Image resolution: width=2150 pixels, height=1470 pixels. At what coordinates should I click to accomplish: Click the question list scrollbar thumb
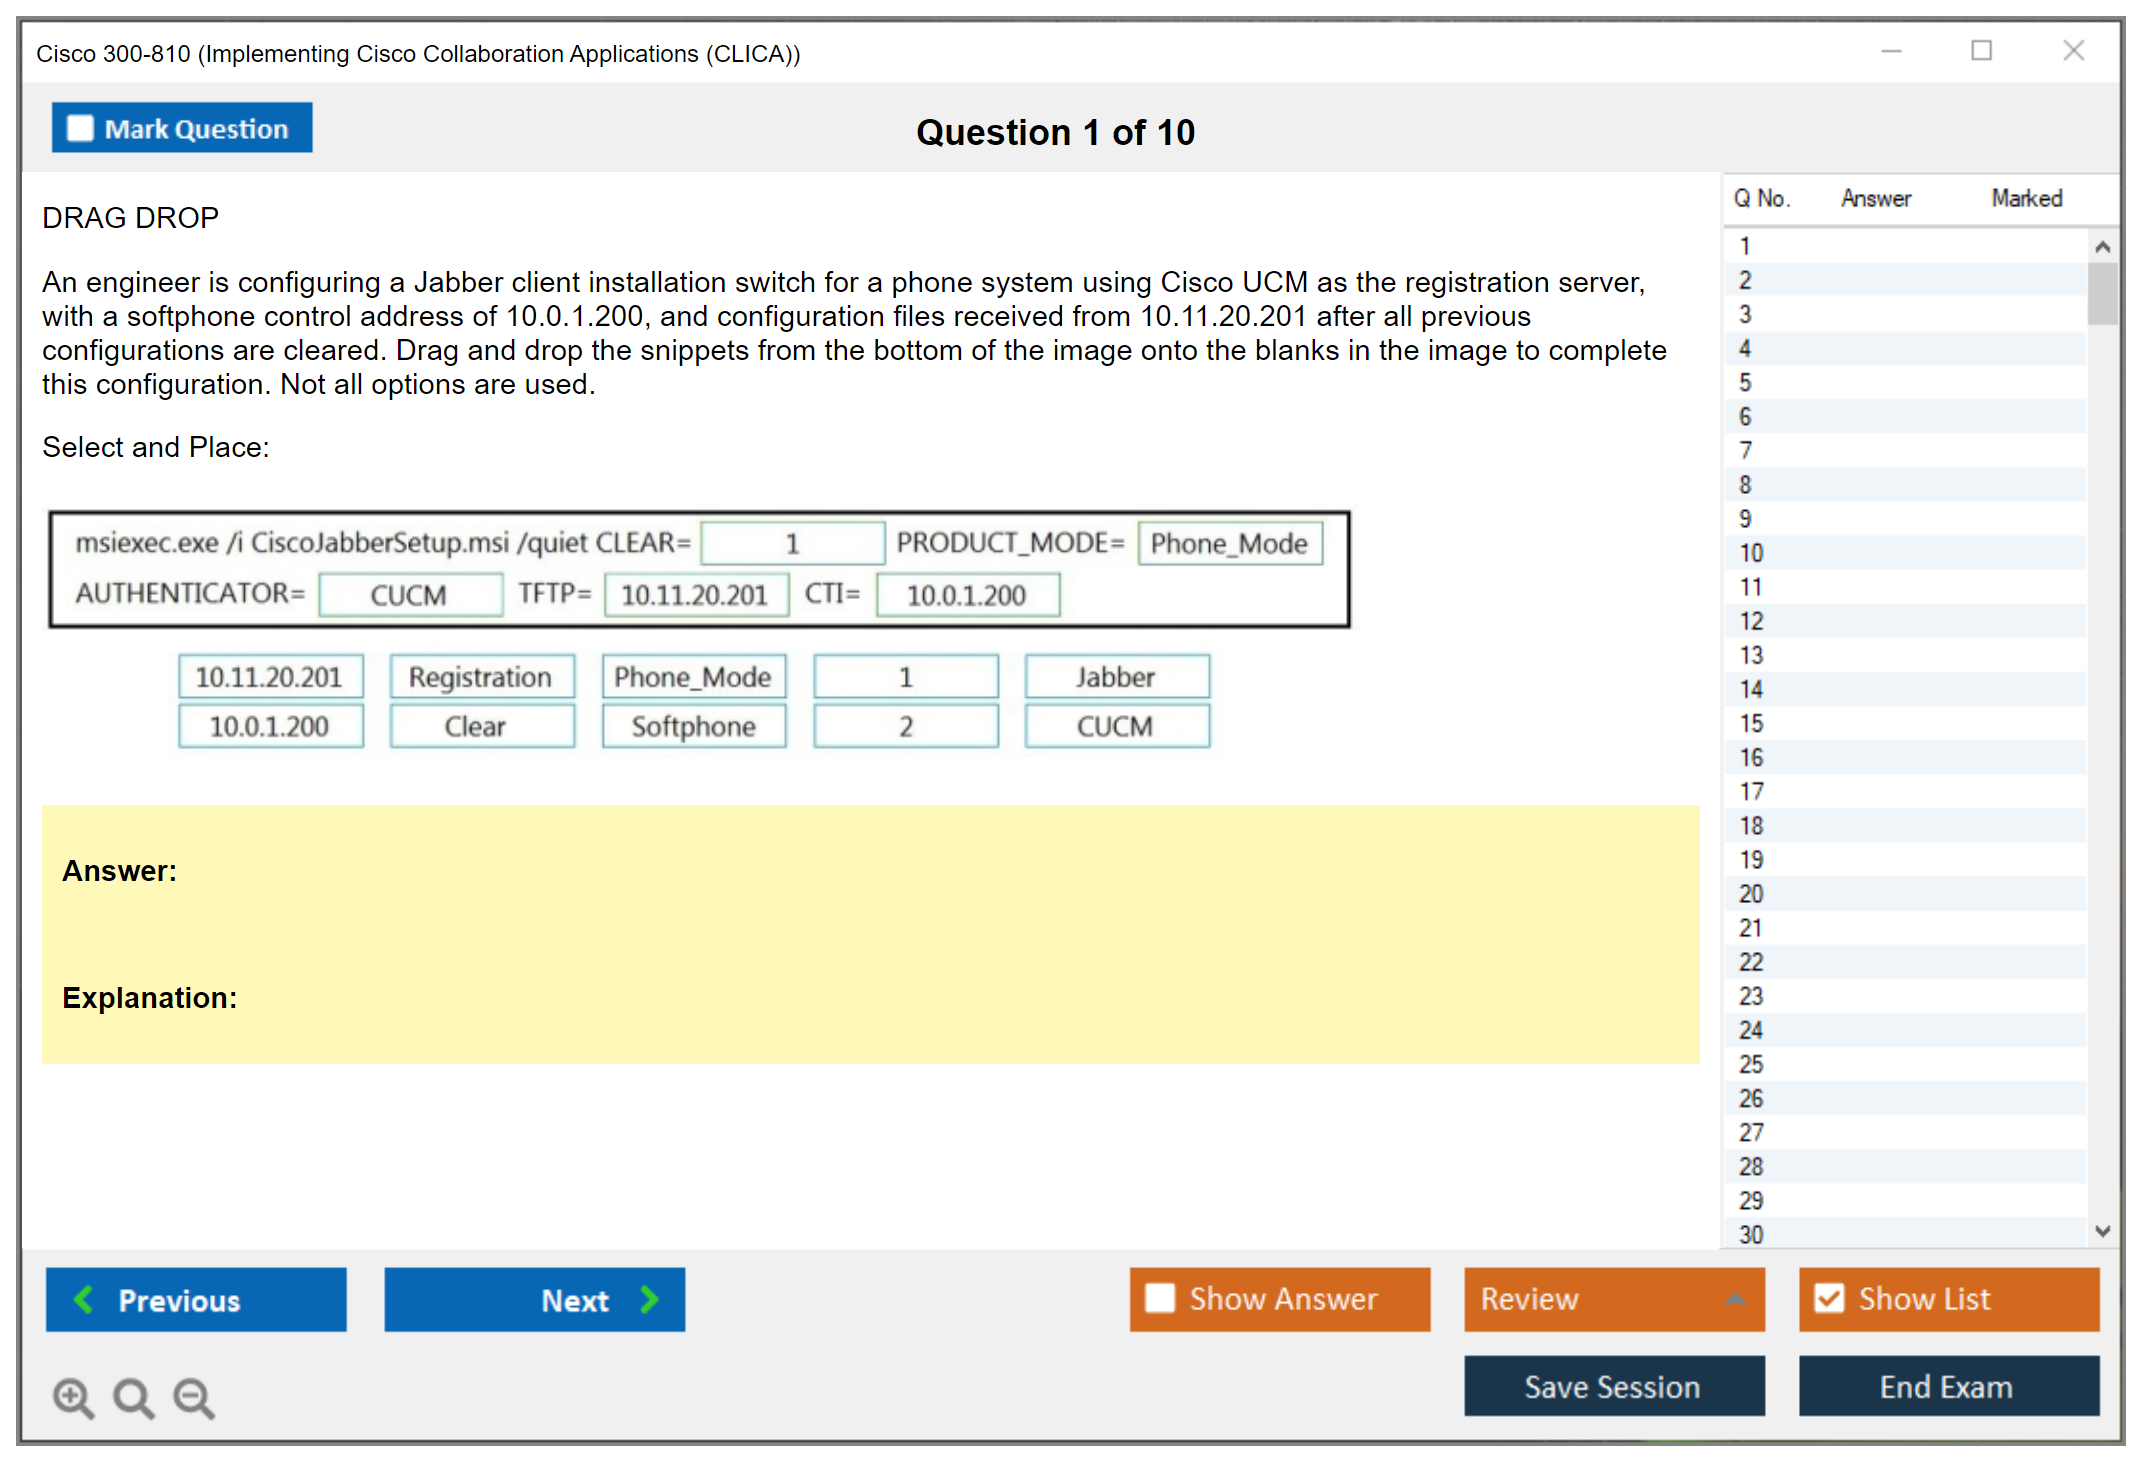pos(2102,293)
